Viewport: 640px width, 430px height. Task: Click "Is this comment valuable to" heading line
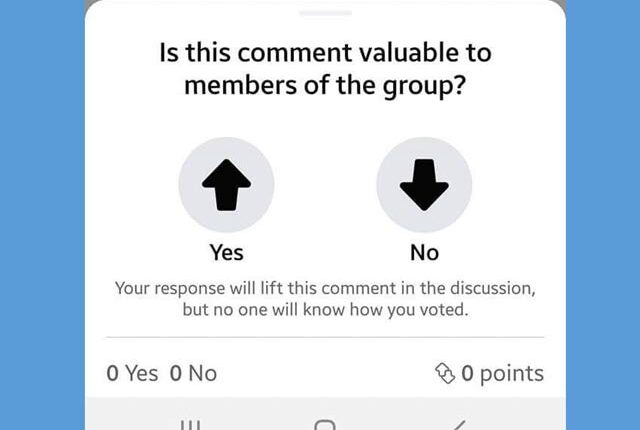325,52
